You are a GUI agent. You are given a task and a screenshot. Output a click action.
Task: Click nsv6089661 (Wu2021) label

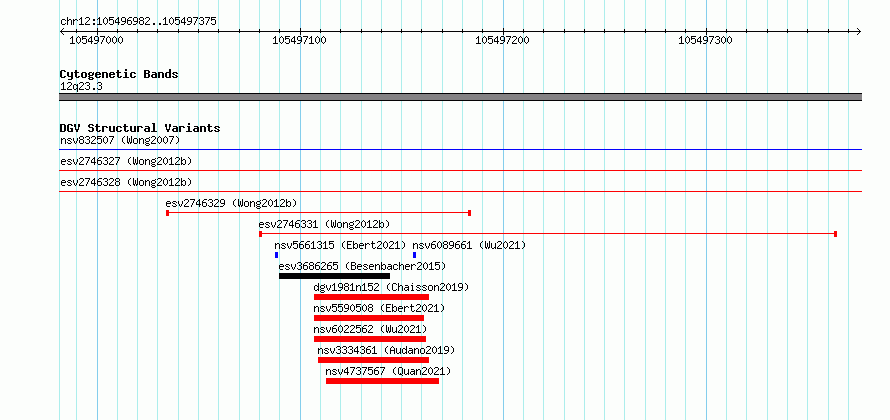[x=469, y=245]
